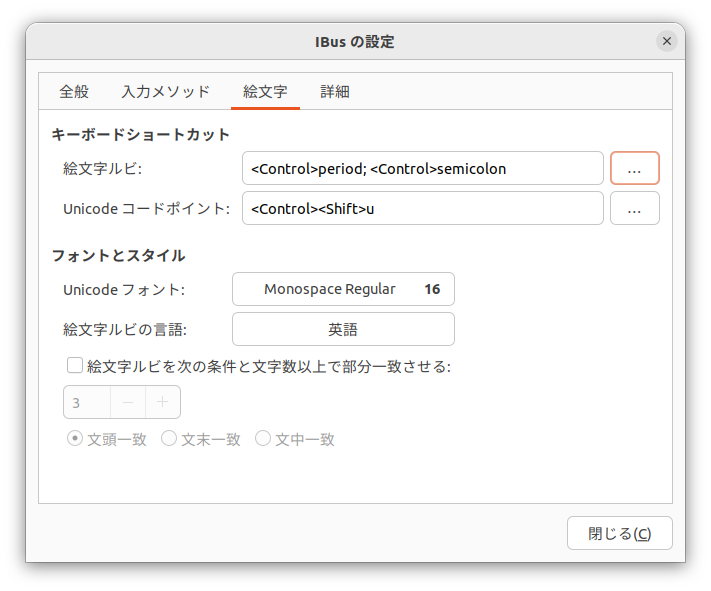The image size is (711, 591).
Task: Click the 絵文字ルビ: label
Action: coord(102,169)
